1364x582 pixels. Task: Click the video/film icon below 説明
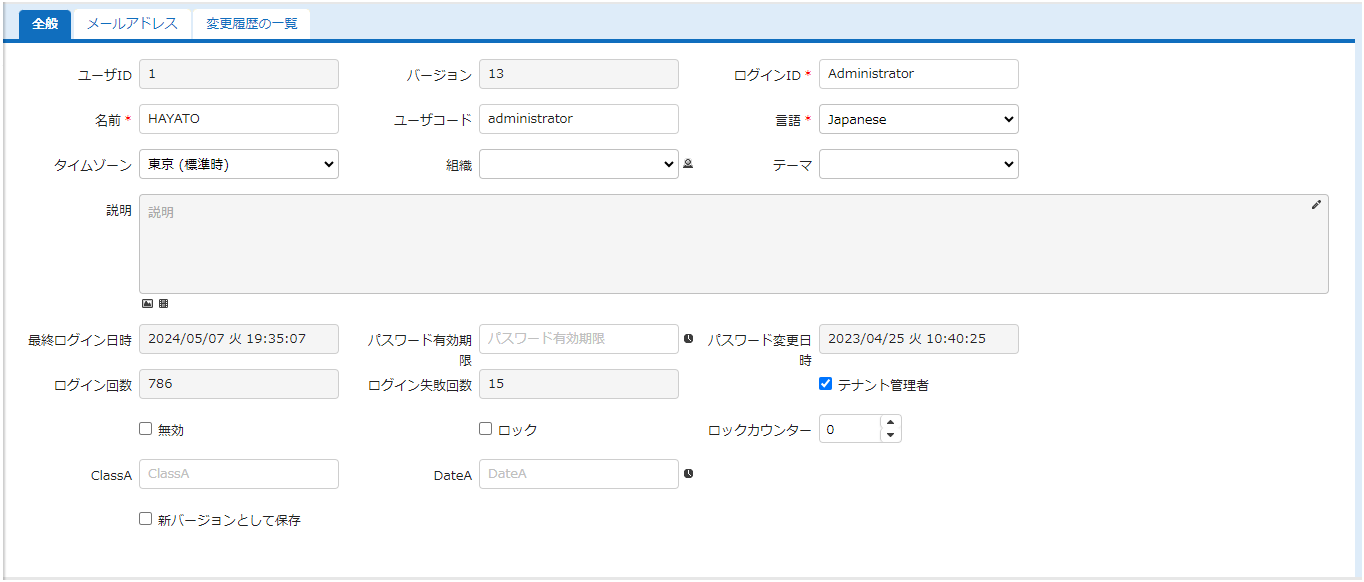[163, 303]
